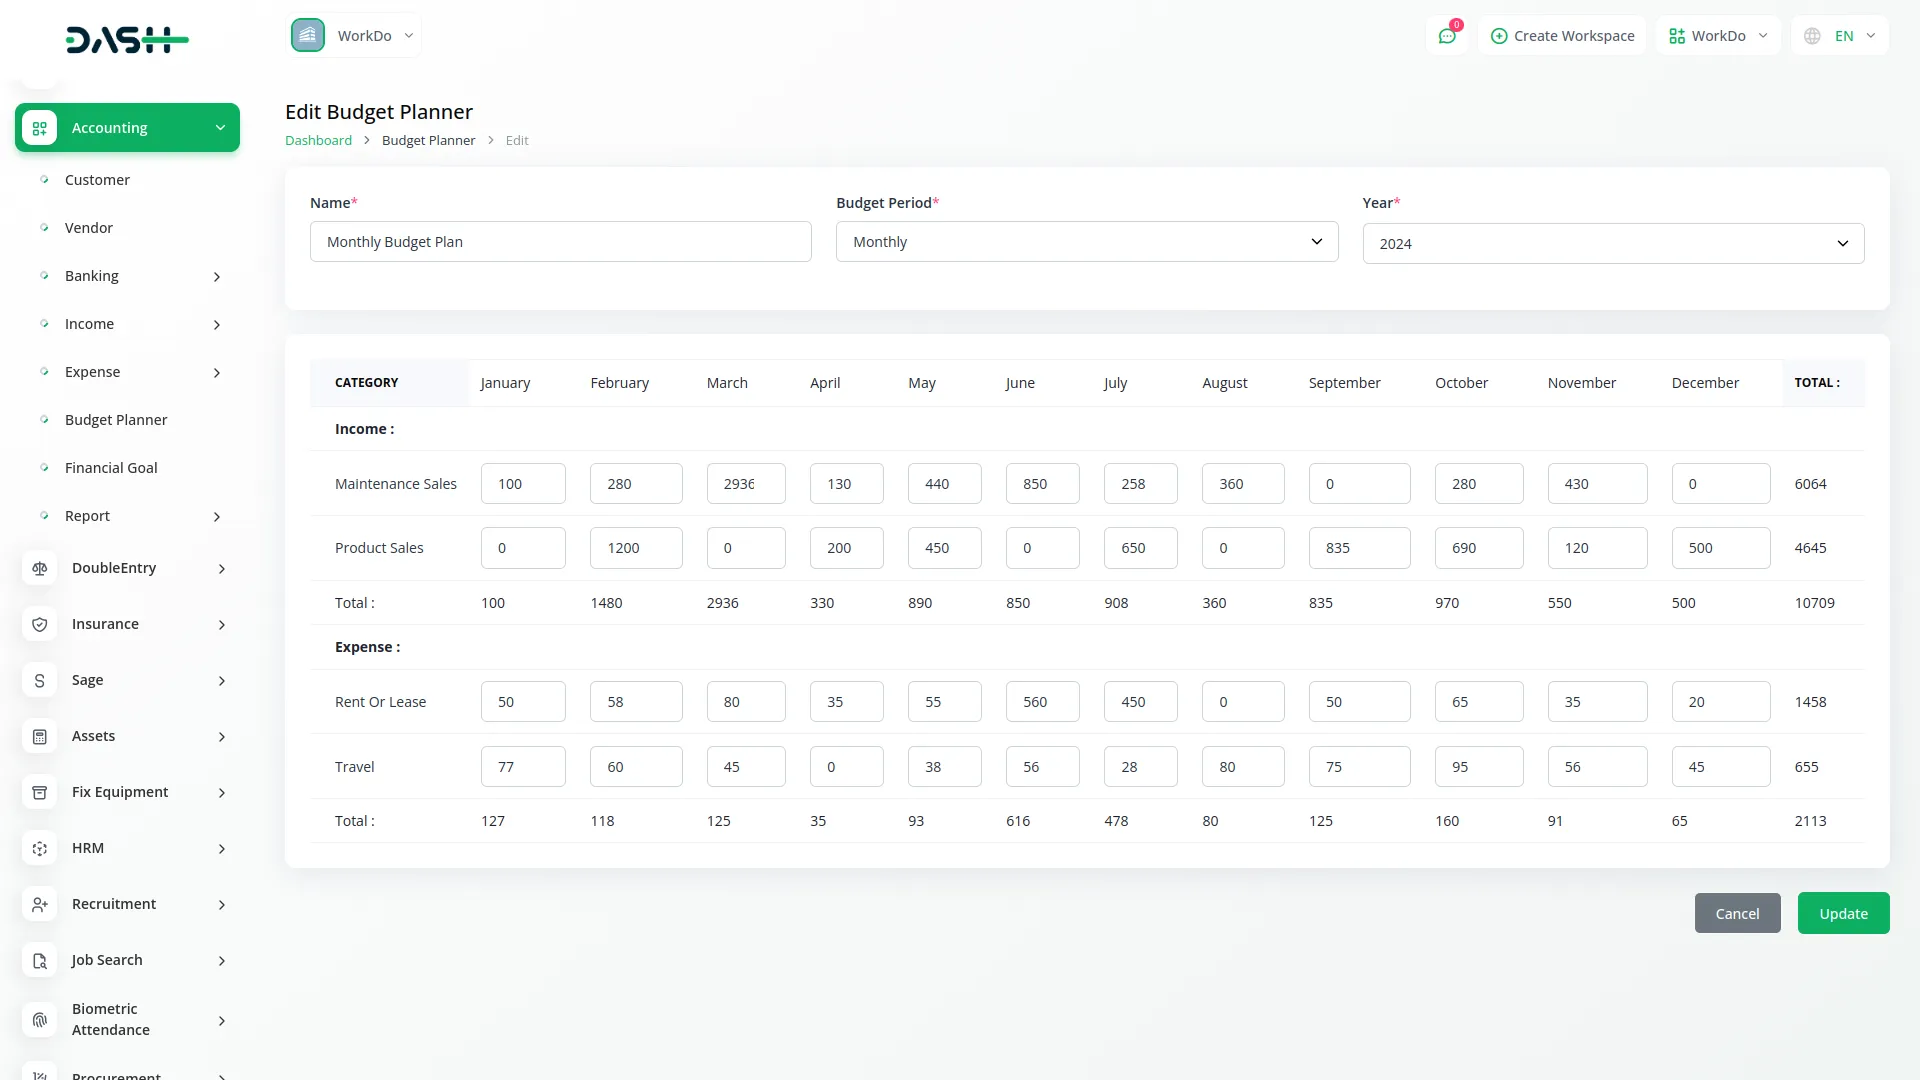Click the globe language icon
This screenshot has height=1080, width=1920.
(1811, 35)
